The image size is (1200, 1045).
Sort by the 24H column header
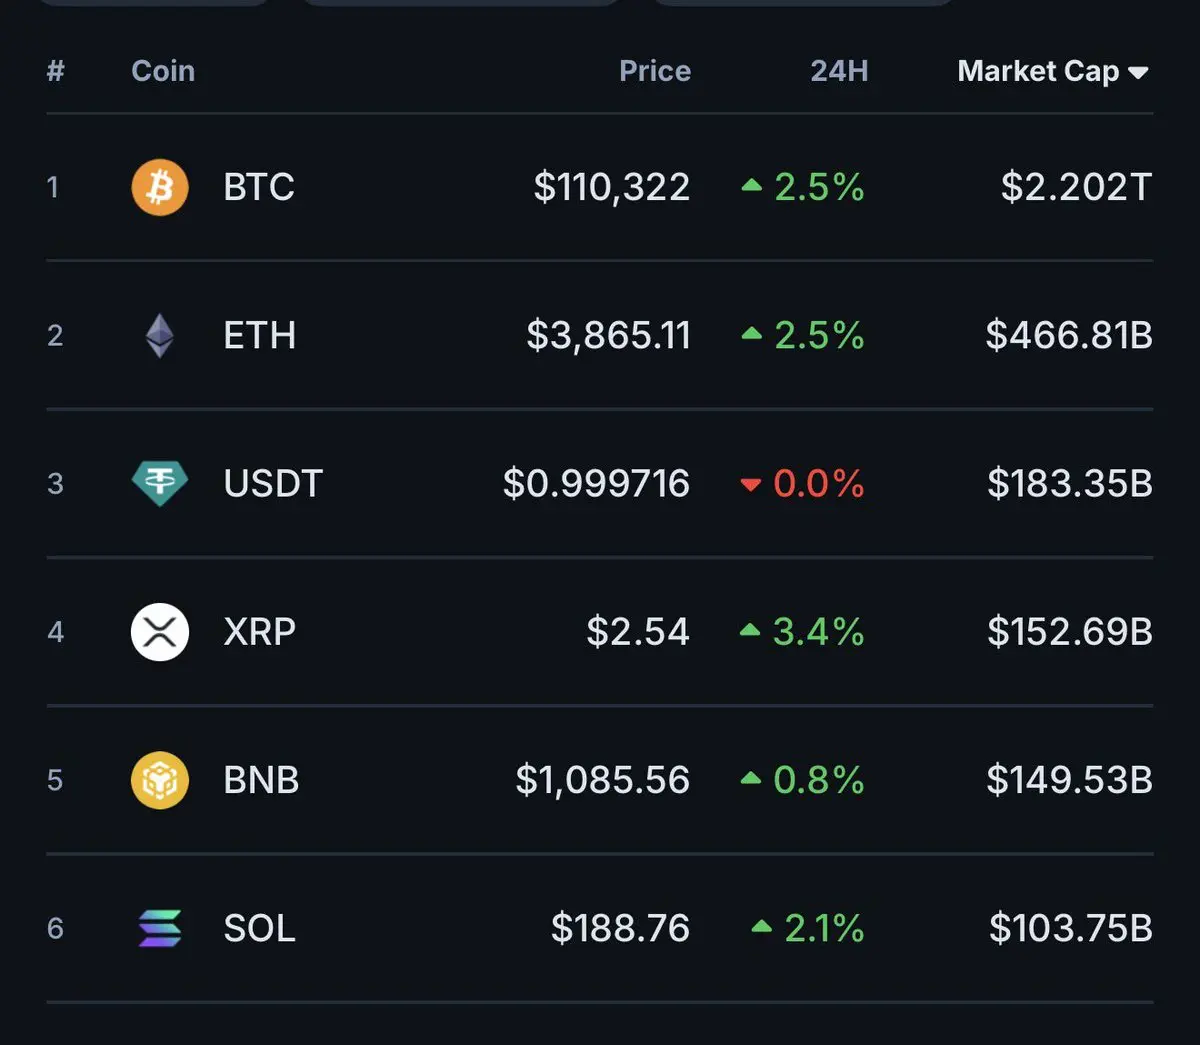pyautogui.click(x=839, y=71)
